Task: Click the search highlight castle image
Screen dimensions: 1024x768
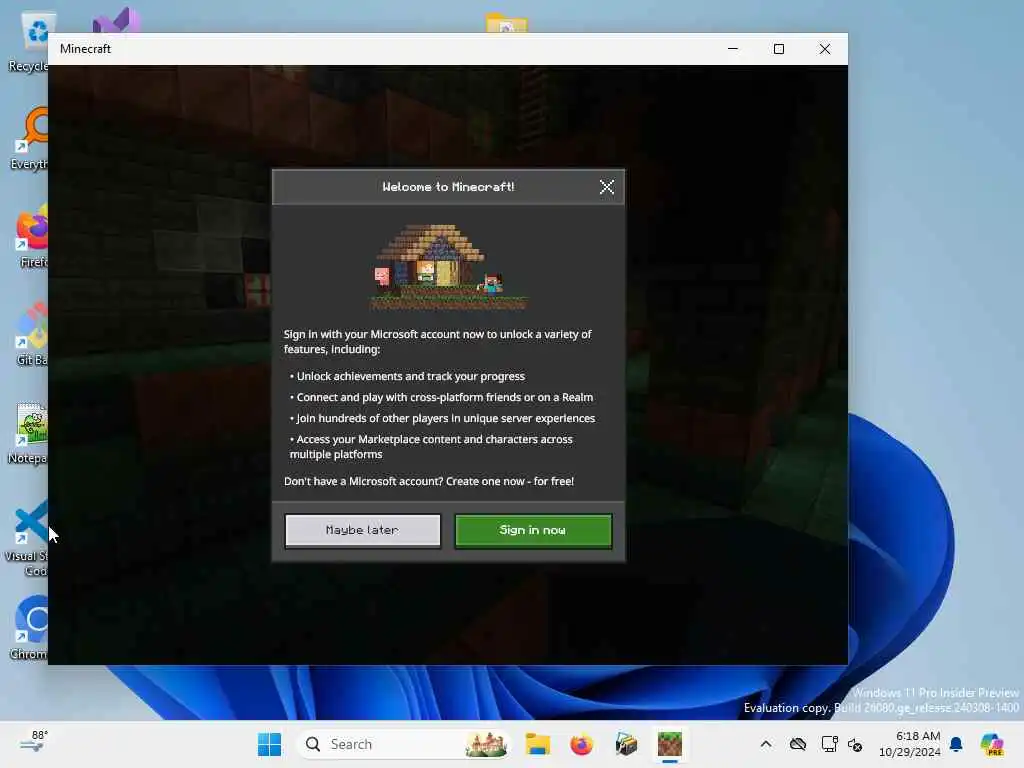Action: (485, 744)
